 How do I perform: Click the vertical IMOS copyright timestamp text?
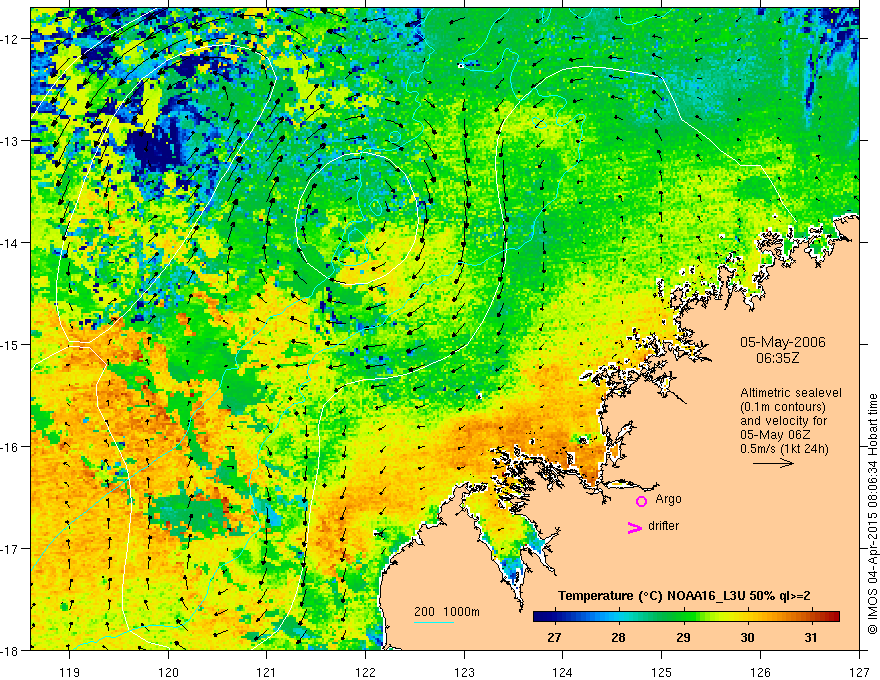(x=872, y=514)
